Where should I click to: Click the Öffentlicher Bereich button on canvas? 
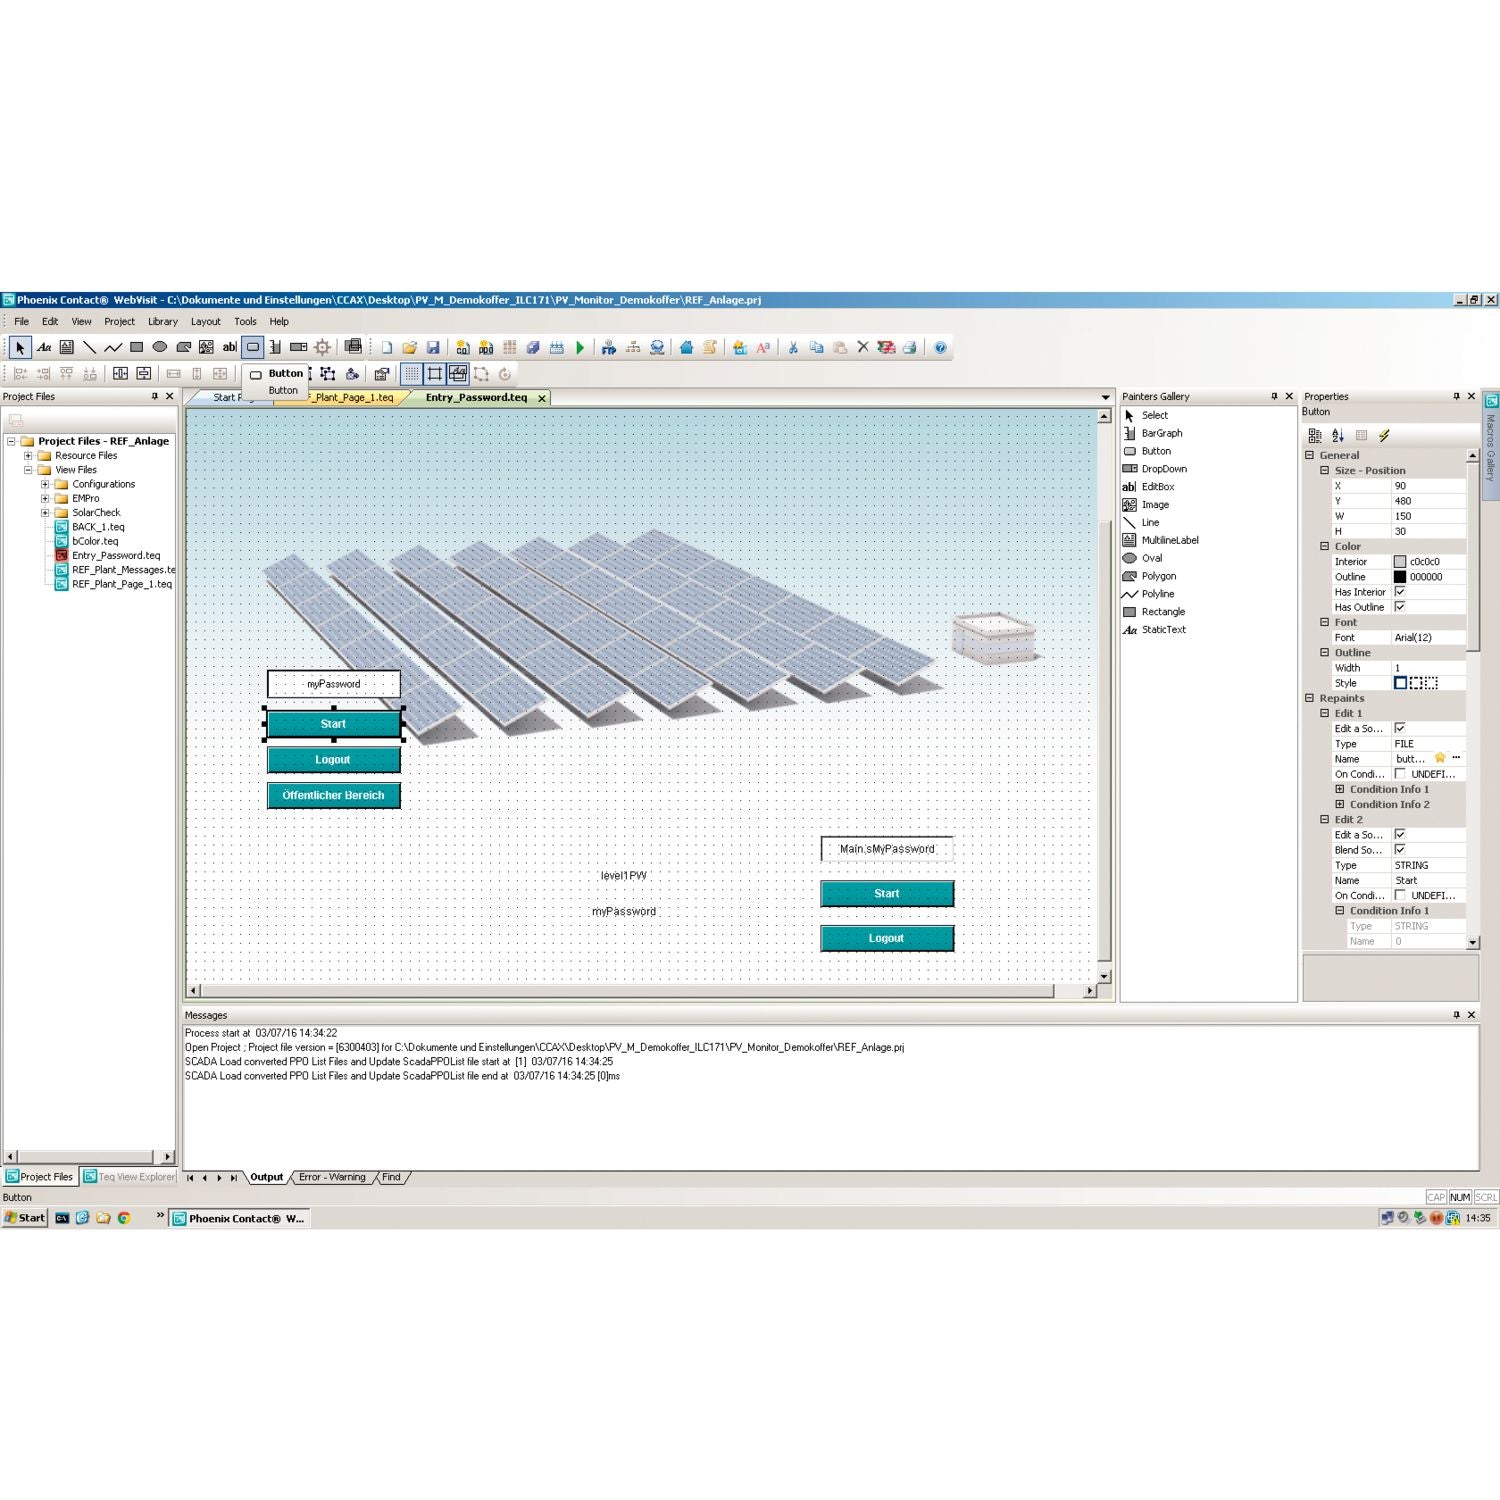coord(333,796)
